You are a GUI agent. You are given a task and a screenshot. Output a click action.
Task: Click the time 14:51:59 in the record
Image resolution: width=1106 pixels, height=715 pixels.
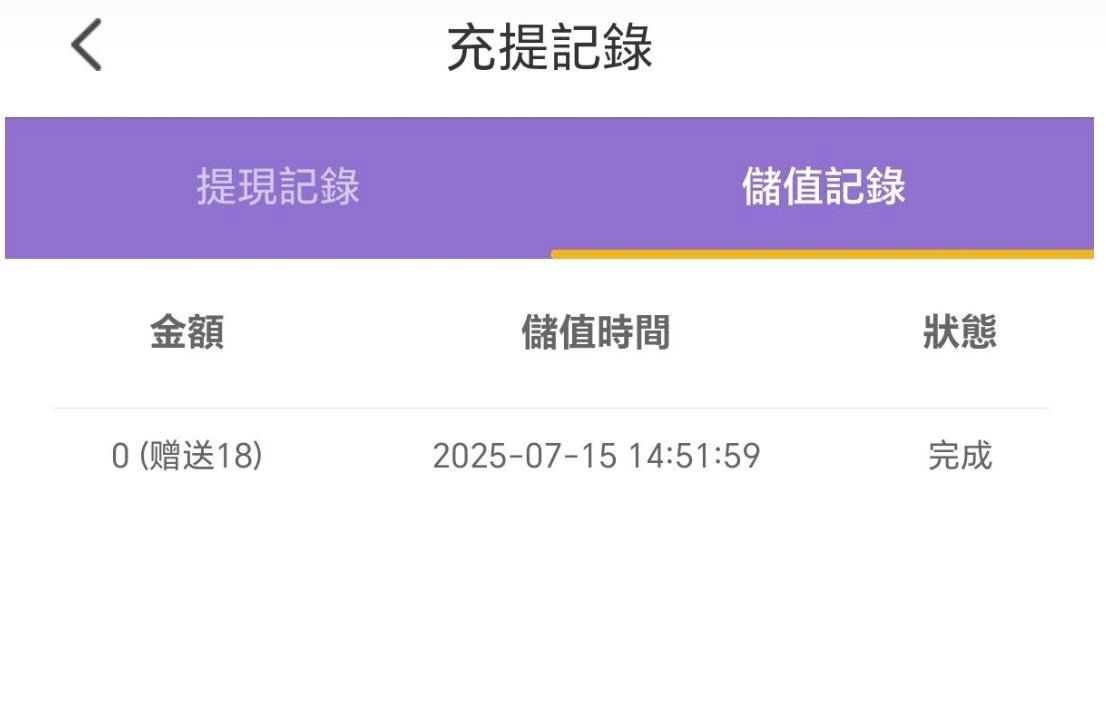694,456
